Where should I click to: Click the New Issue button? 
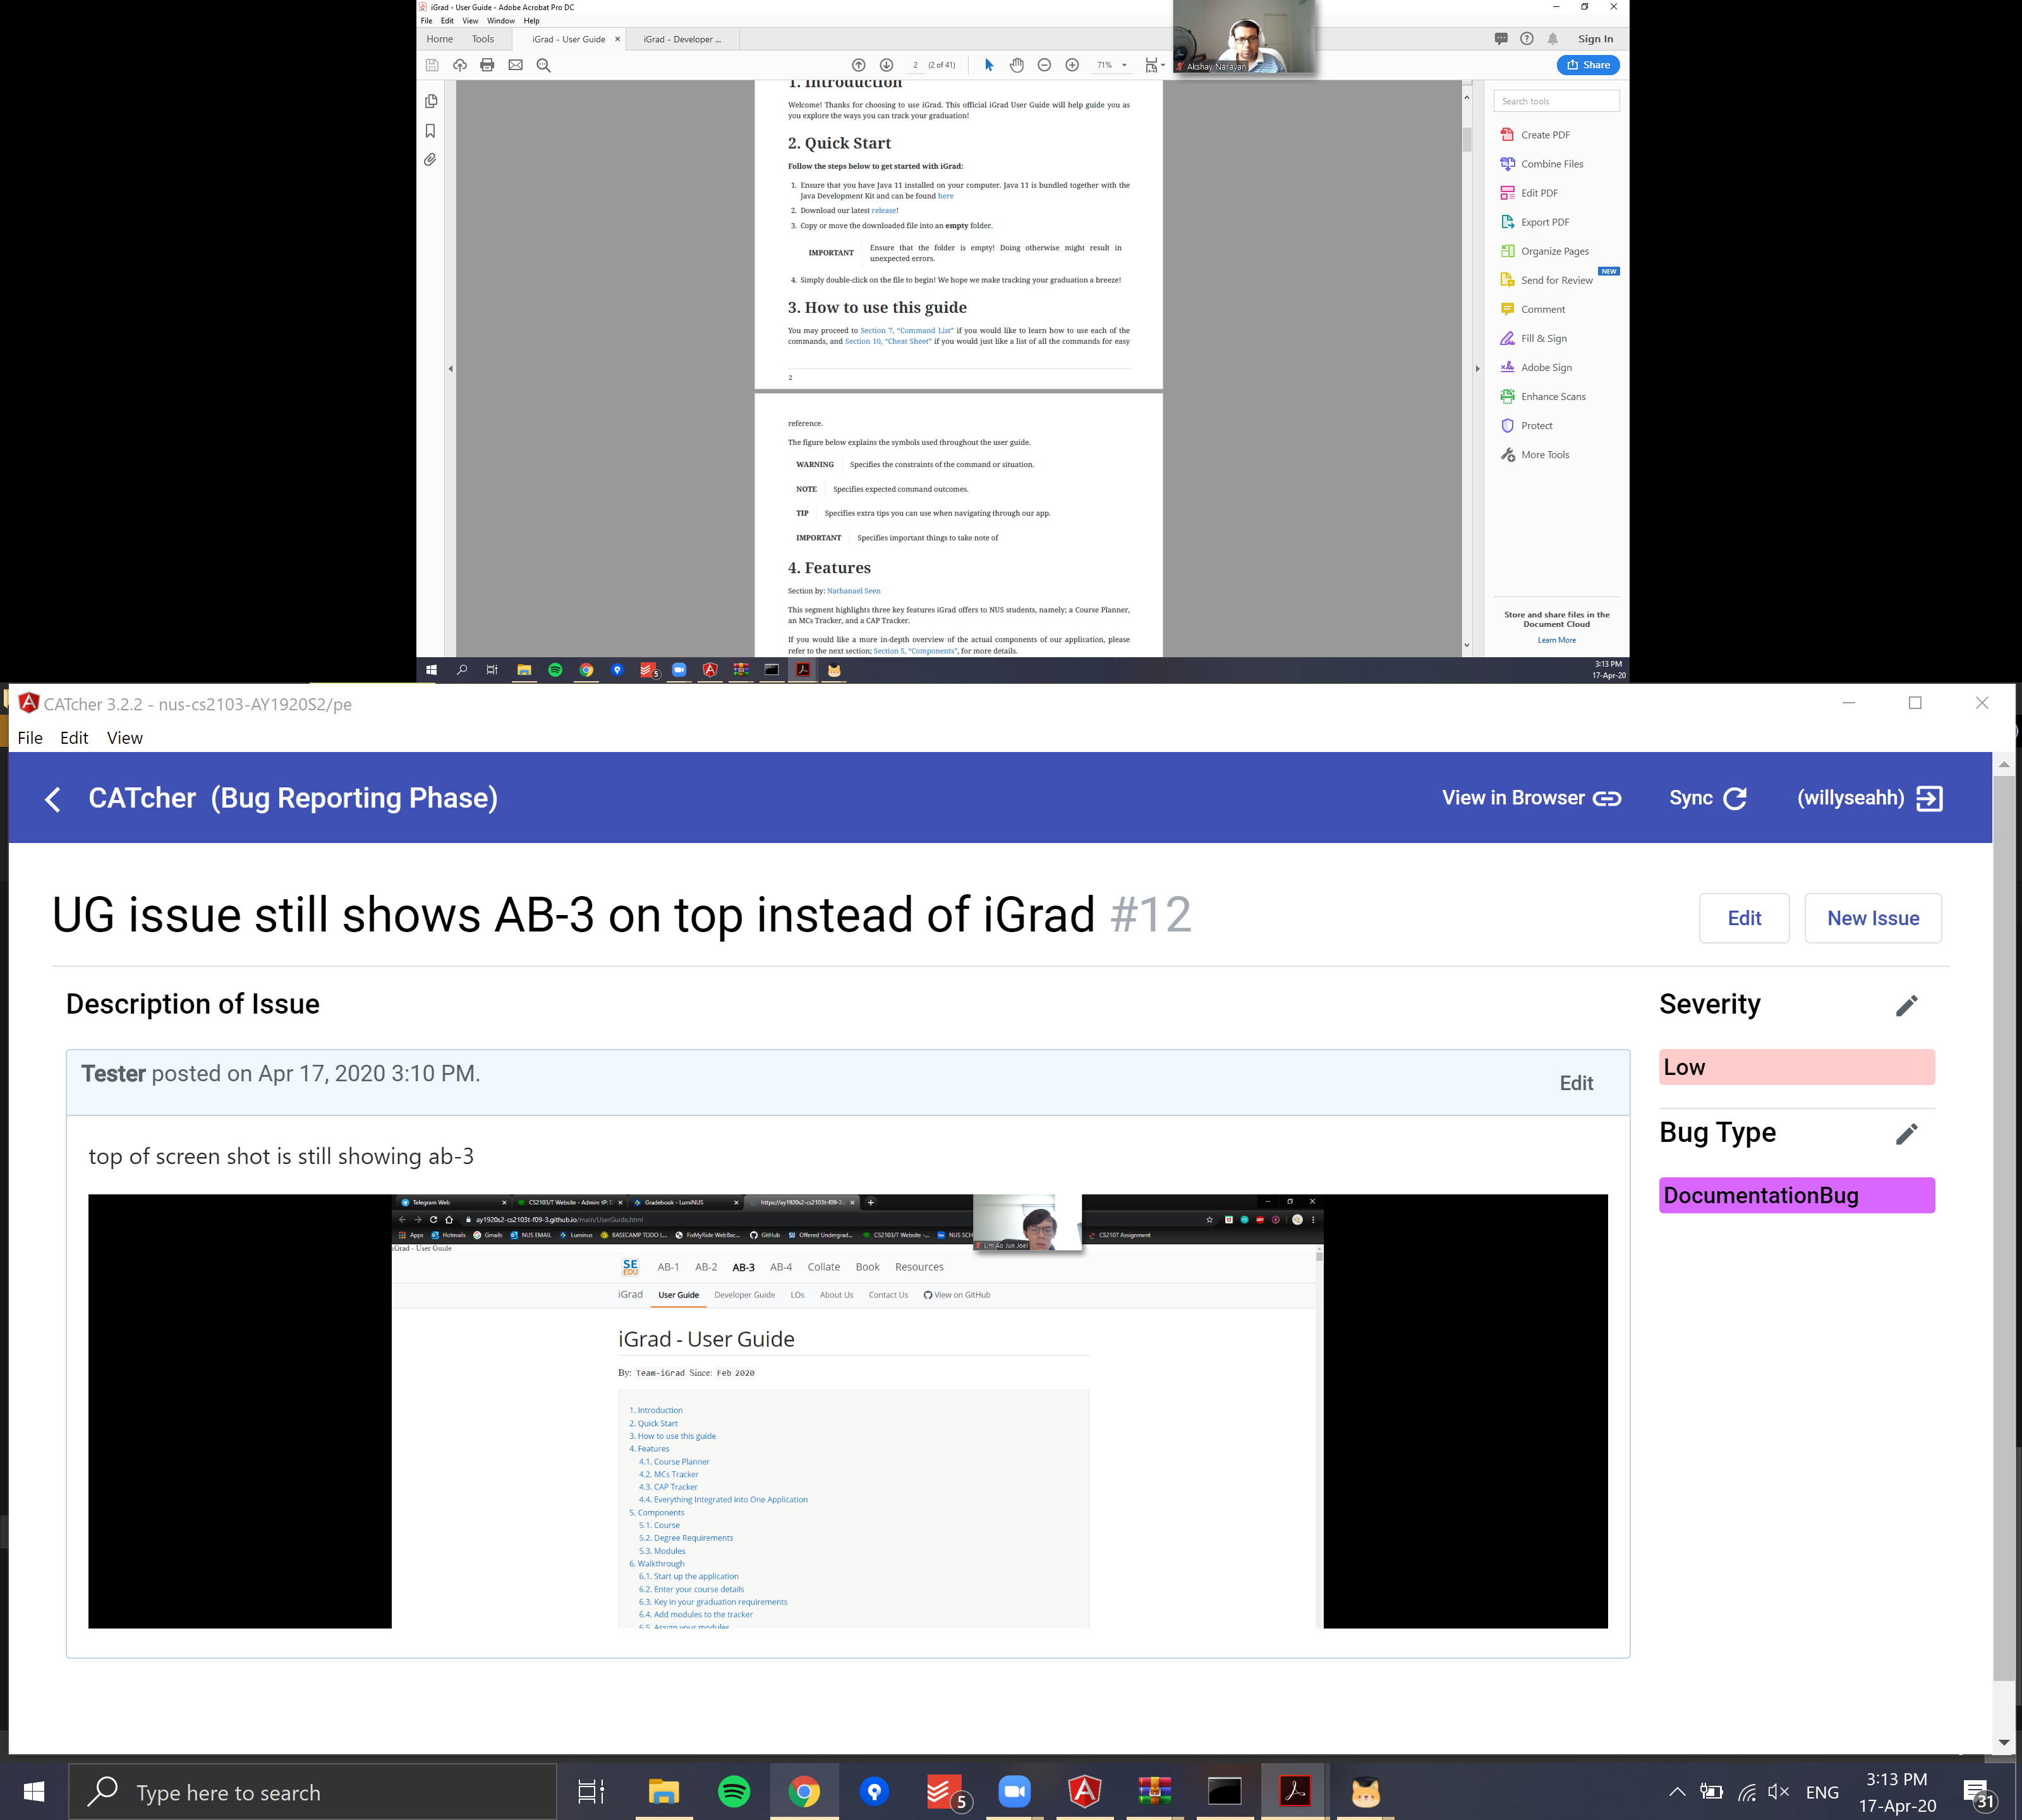1872,918
